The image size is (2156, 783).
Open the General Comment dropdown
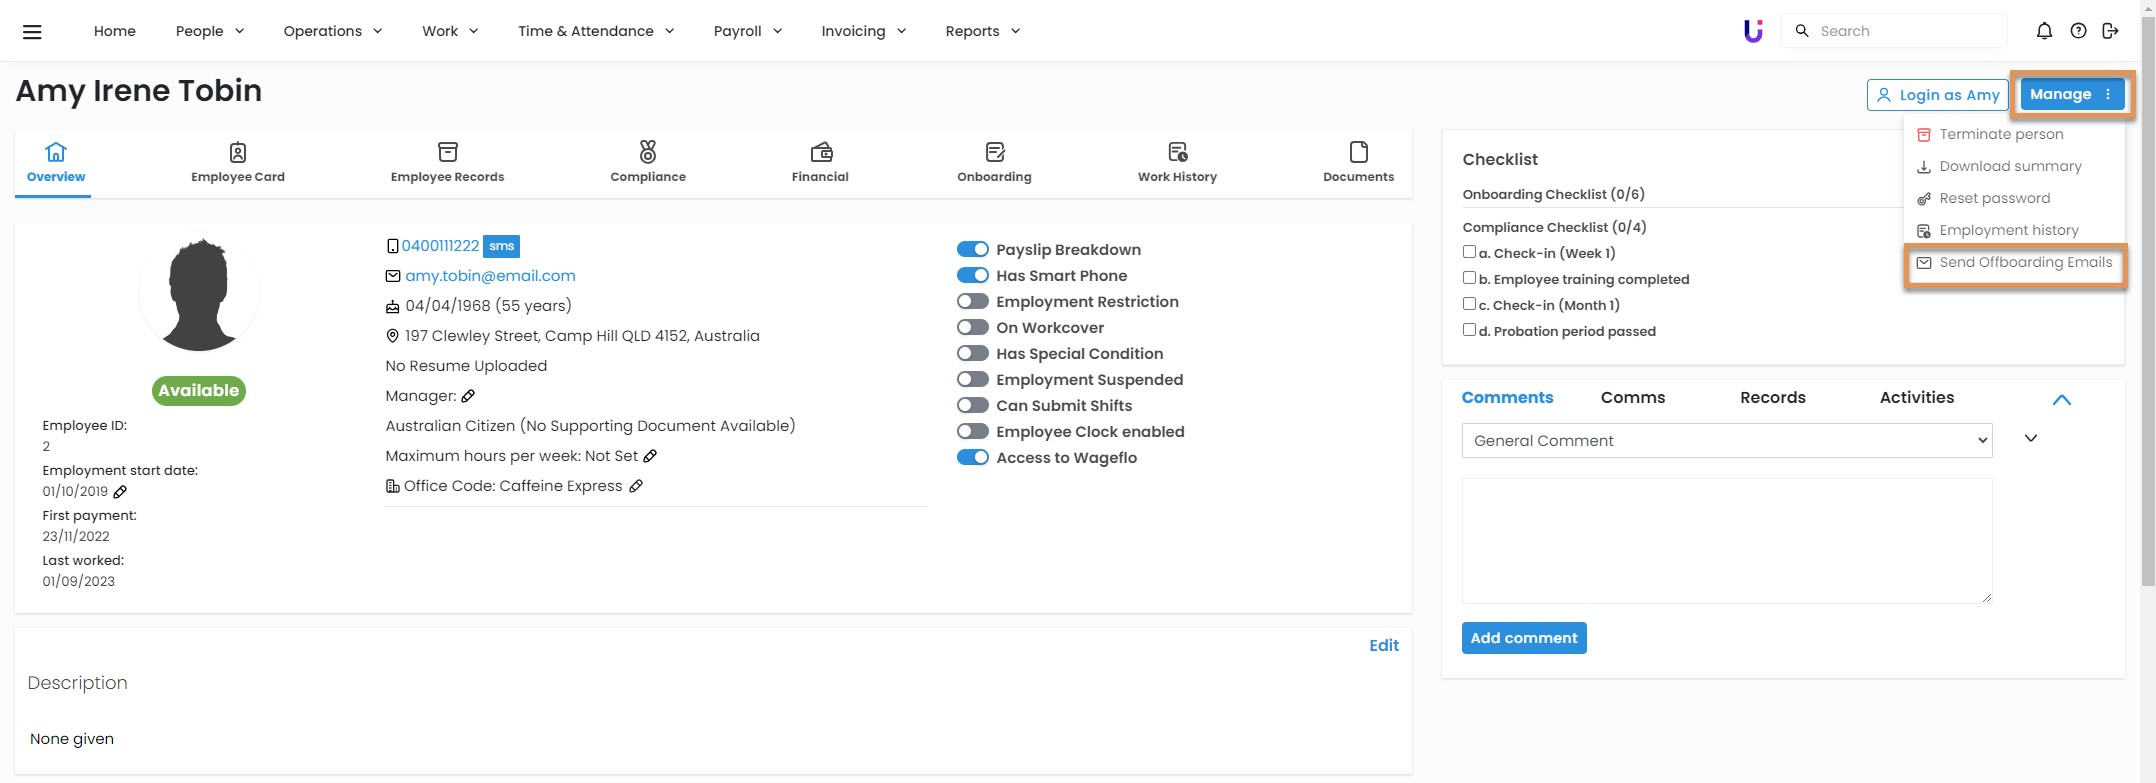point(1726,441)
